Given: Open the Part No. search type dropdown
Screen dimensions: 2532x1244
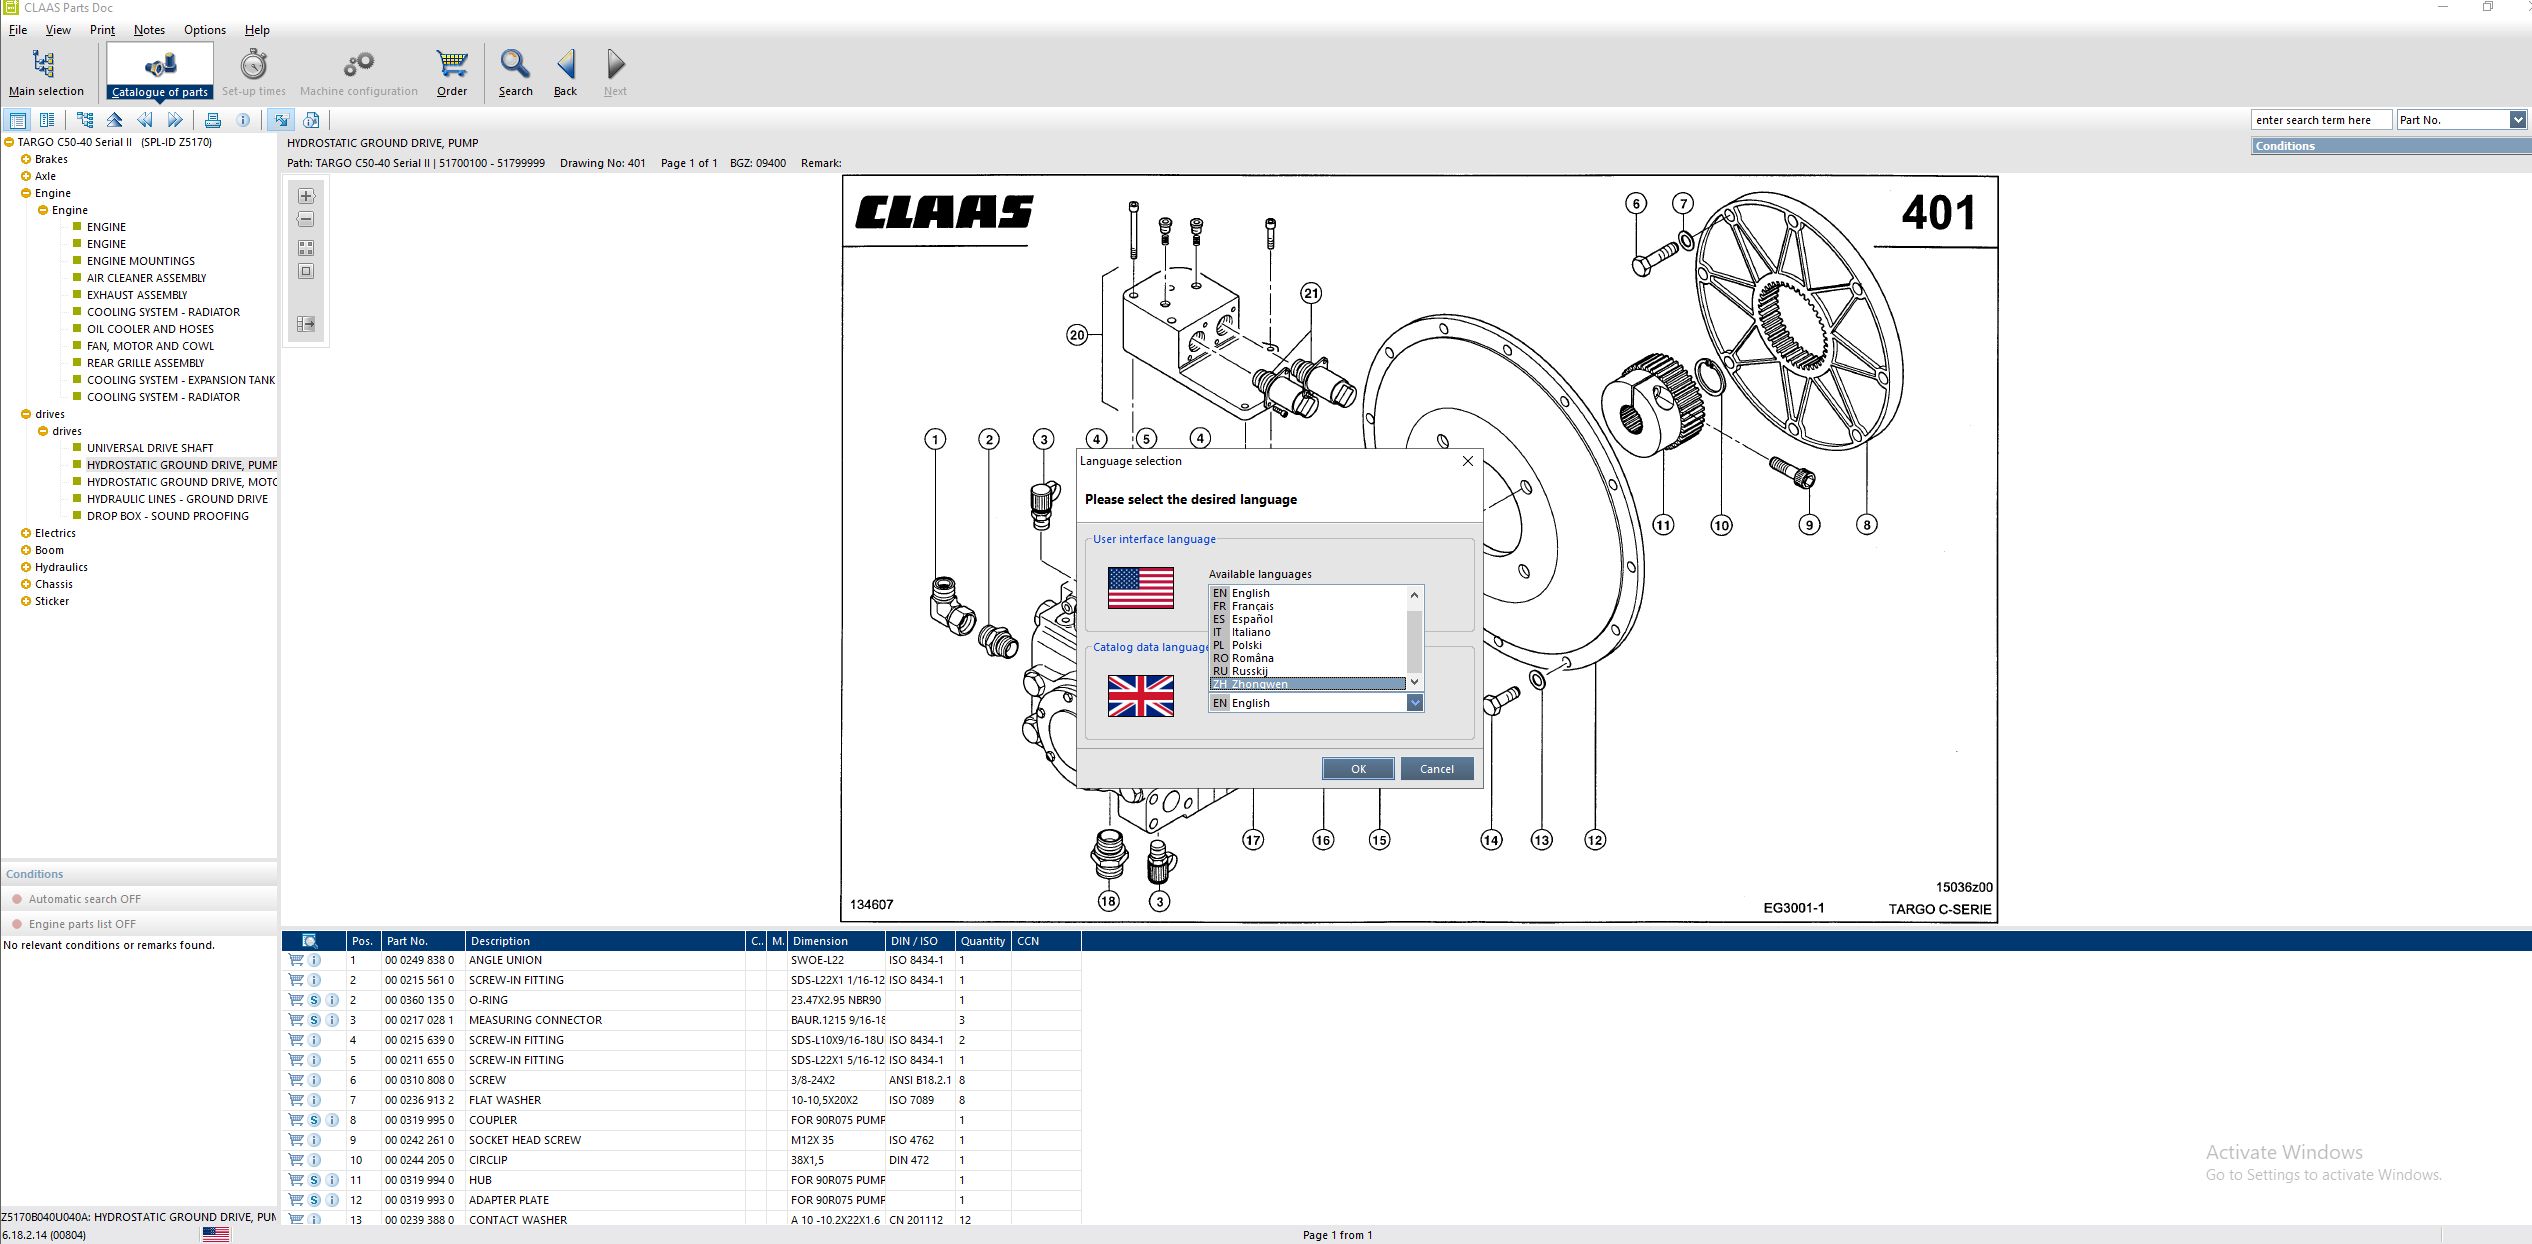Looking at the screenshot, I should coord(2517,120).
